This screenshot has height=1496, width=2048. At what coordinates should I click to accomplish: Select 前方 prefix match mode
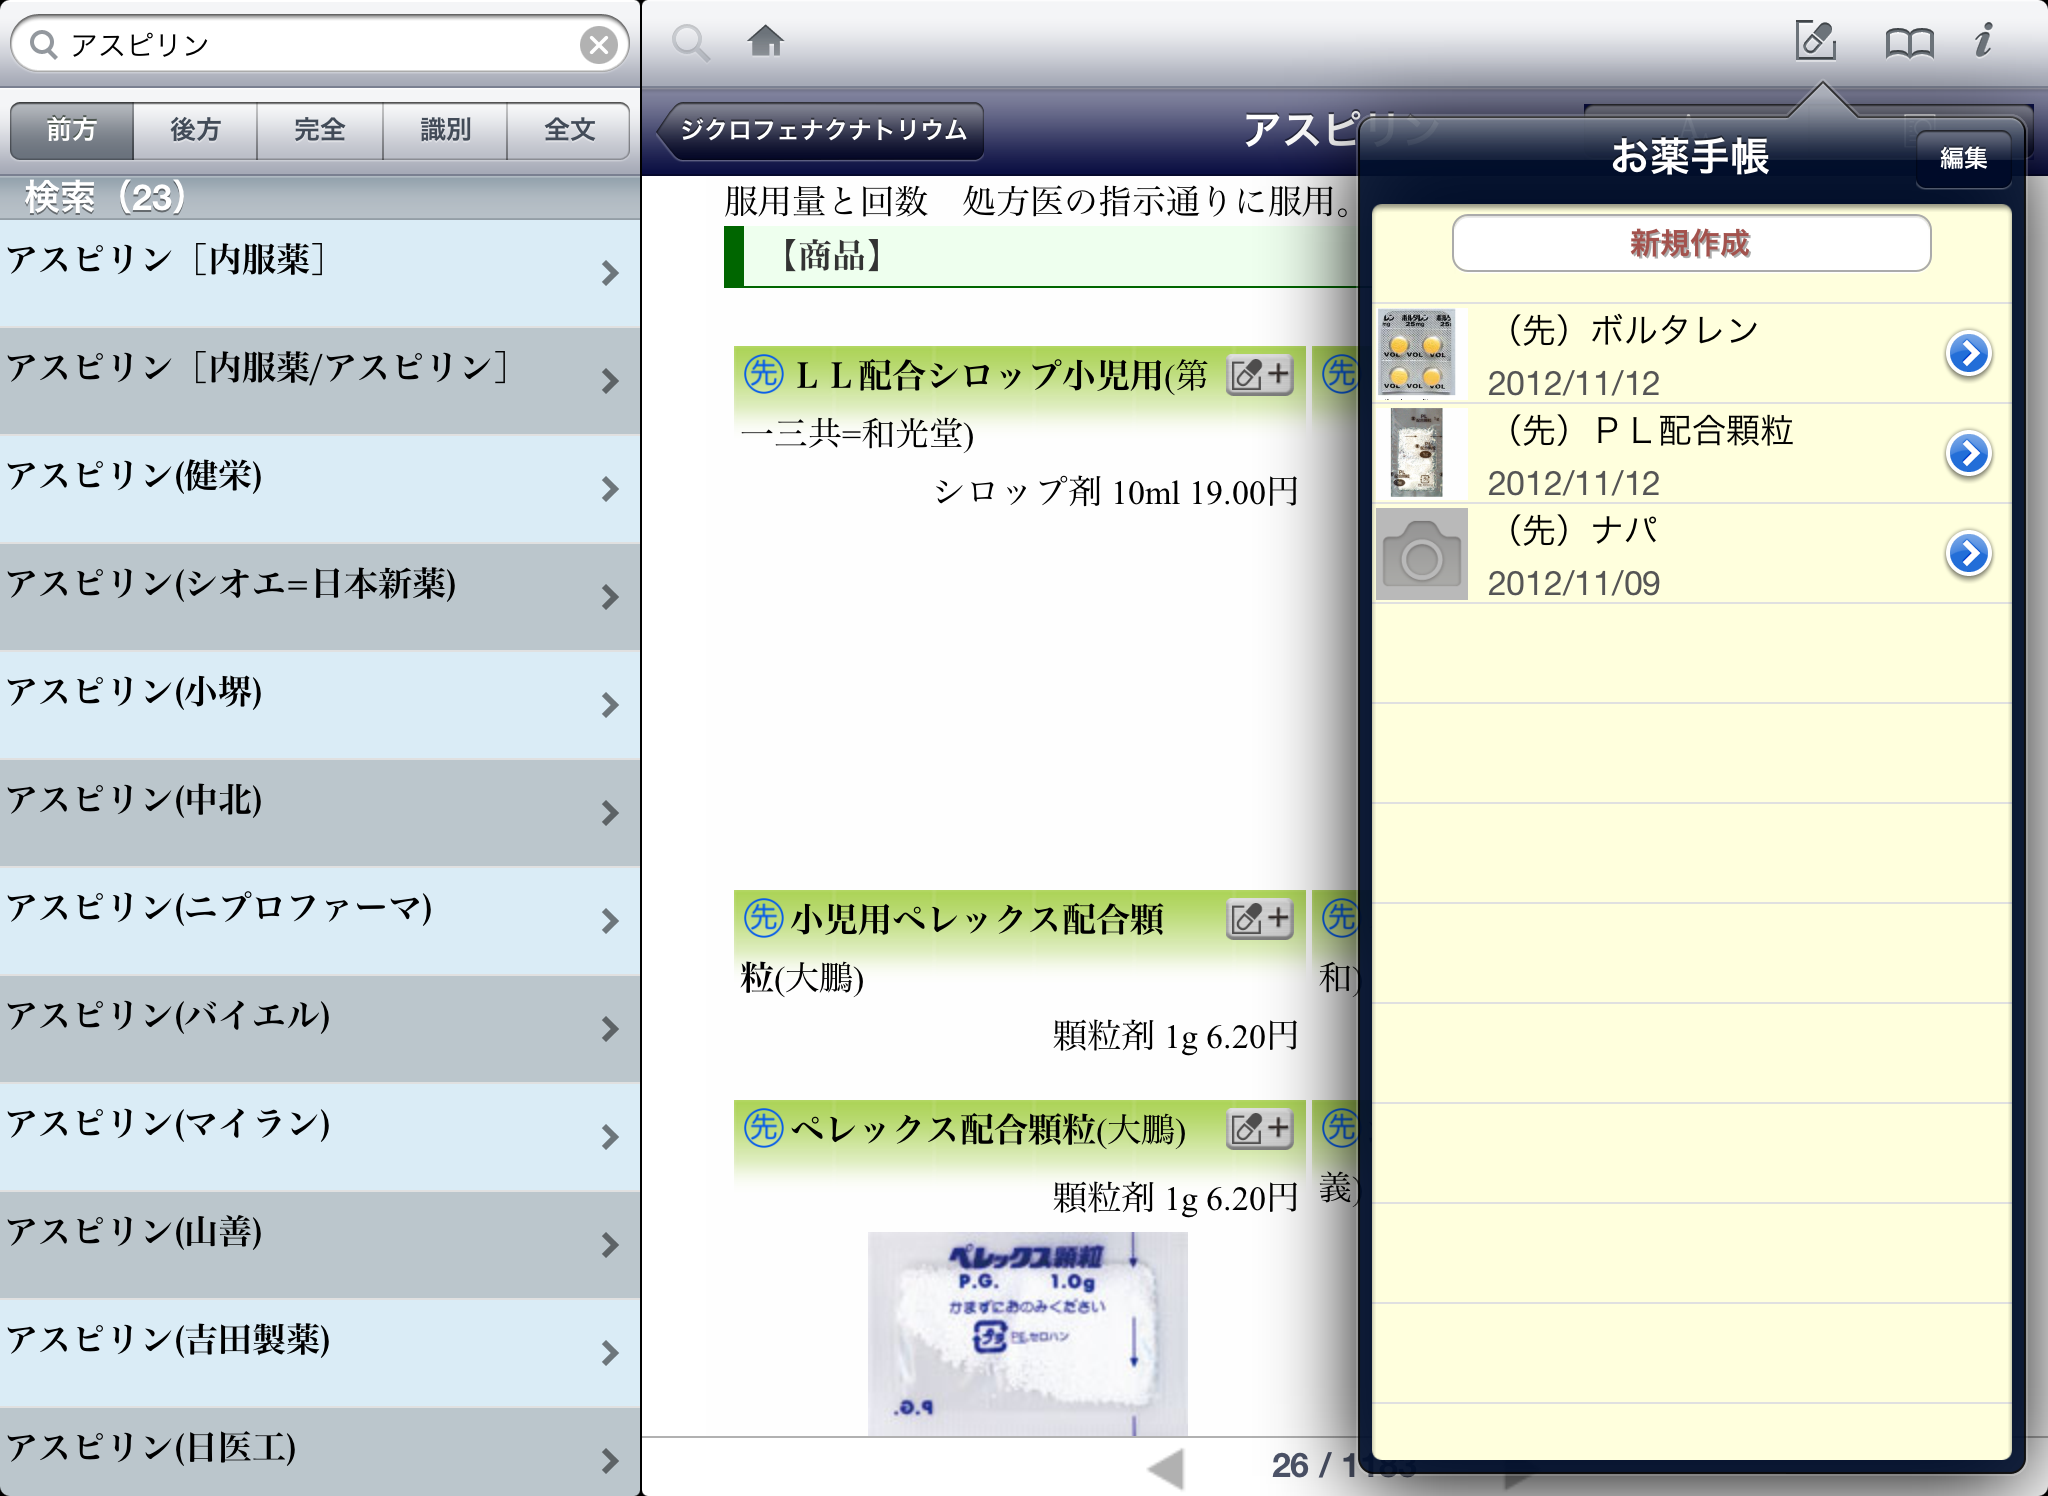tap(72, 130)
